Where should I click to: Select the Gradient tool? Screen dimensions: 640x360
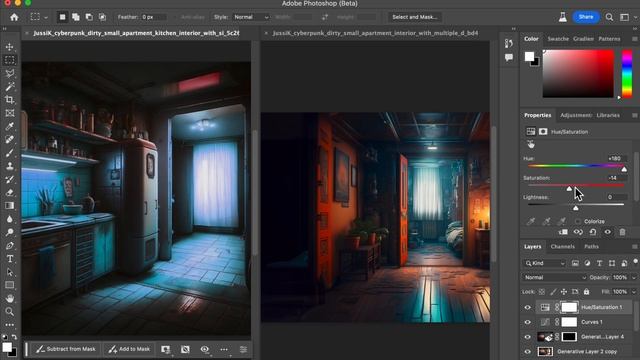(x=10, y=205)
